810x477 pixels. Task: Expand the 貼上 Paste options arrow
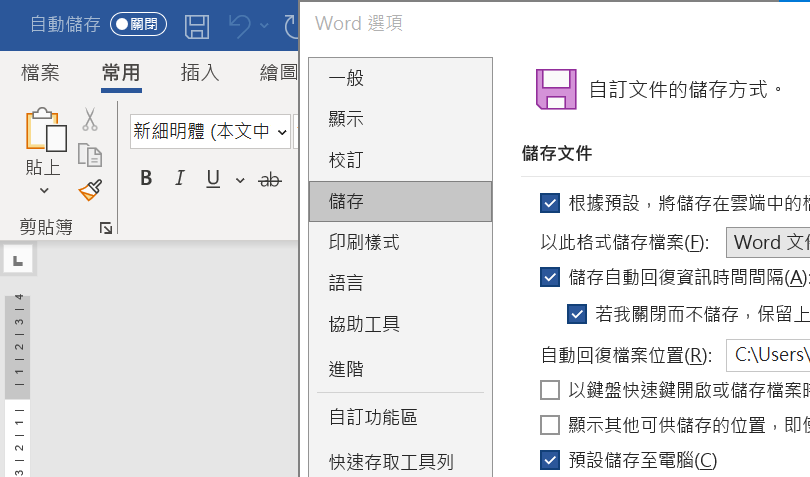(44, 190)
